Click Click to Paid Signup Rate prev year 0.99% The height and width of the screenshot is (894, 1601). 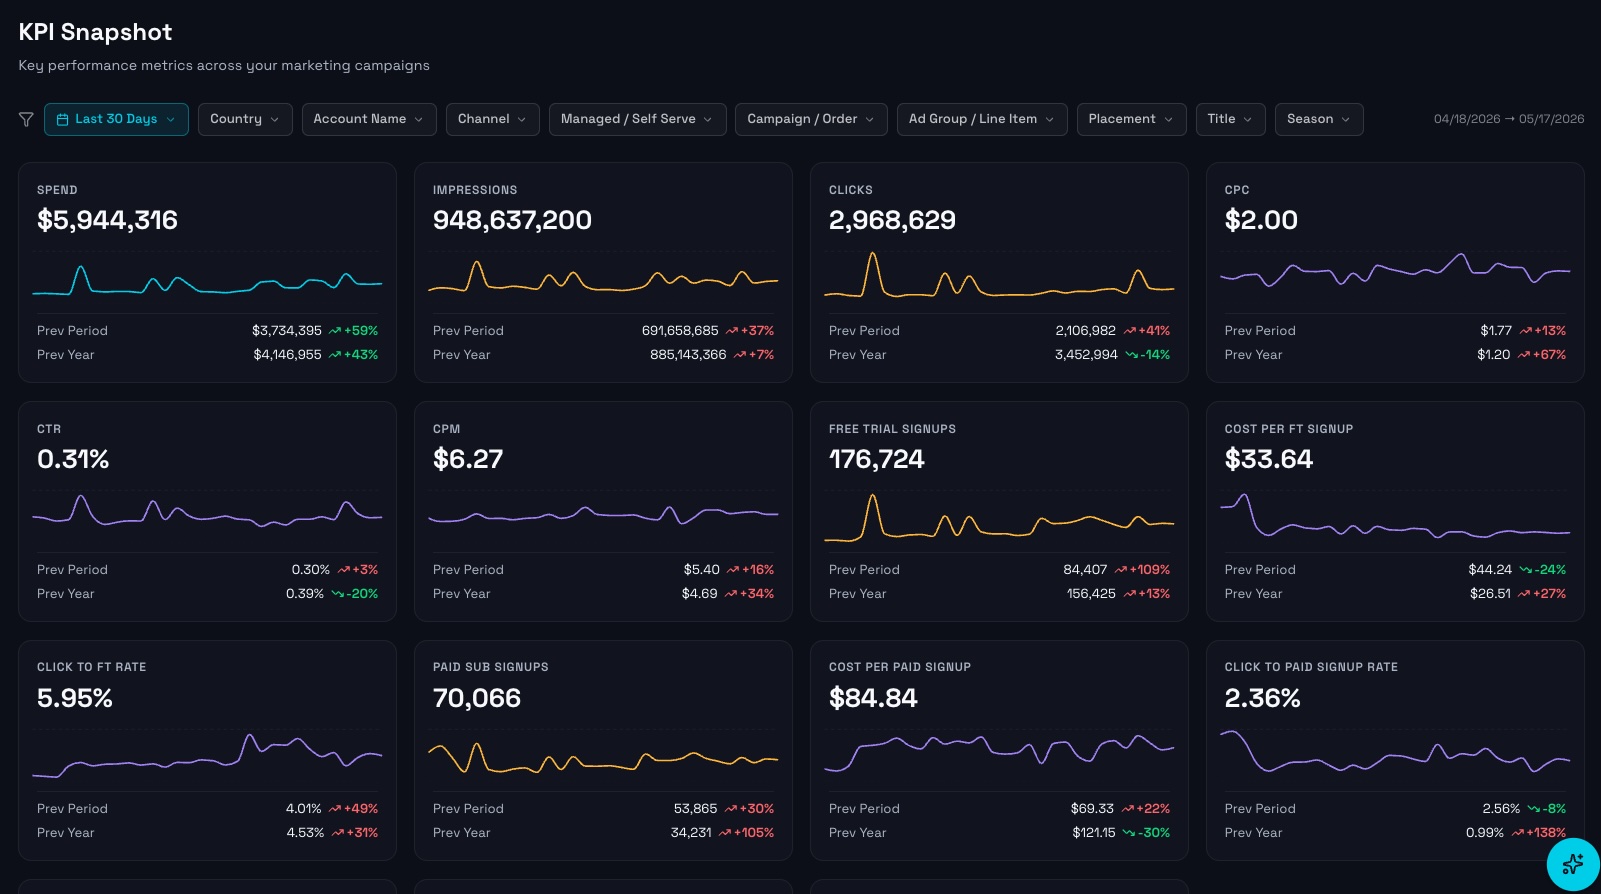point(1485,833)
